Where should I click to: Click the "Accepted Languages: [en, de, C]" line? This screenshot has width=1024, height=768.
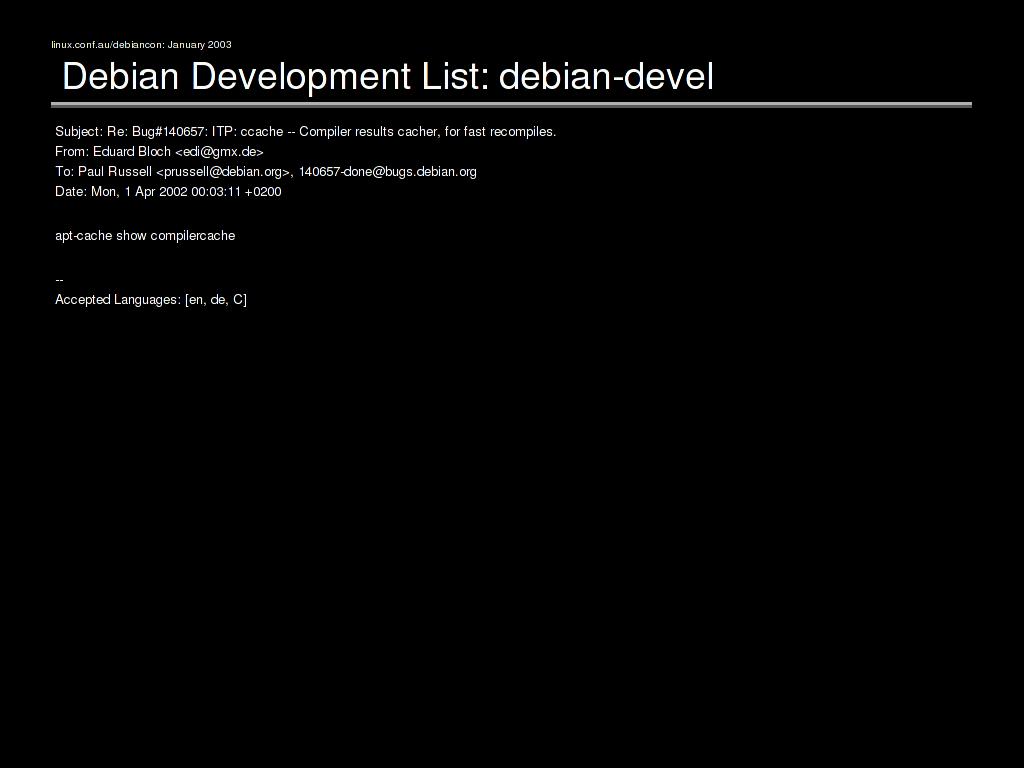point(151,300)
